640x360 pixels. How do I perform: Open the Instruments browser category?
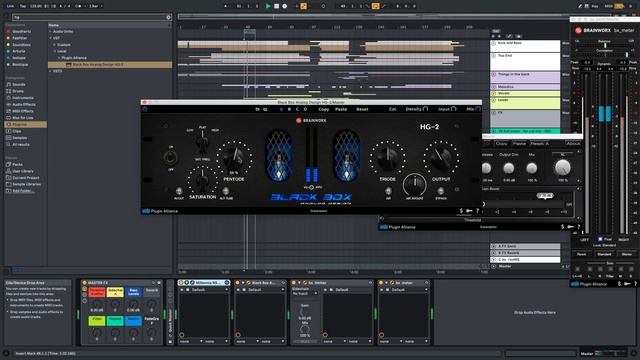[23, 98]
